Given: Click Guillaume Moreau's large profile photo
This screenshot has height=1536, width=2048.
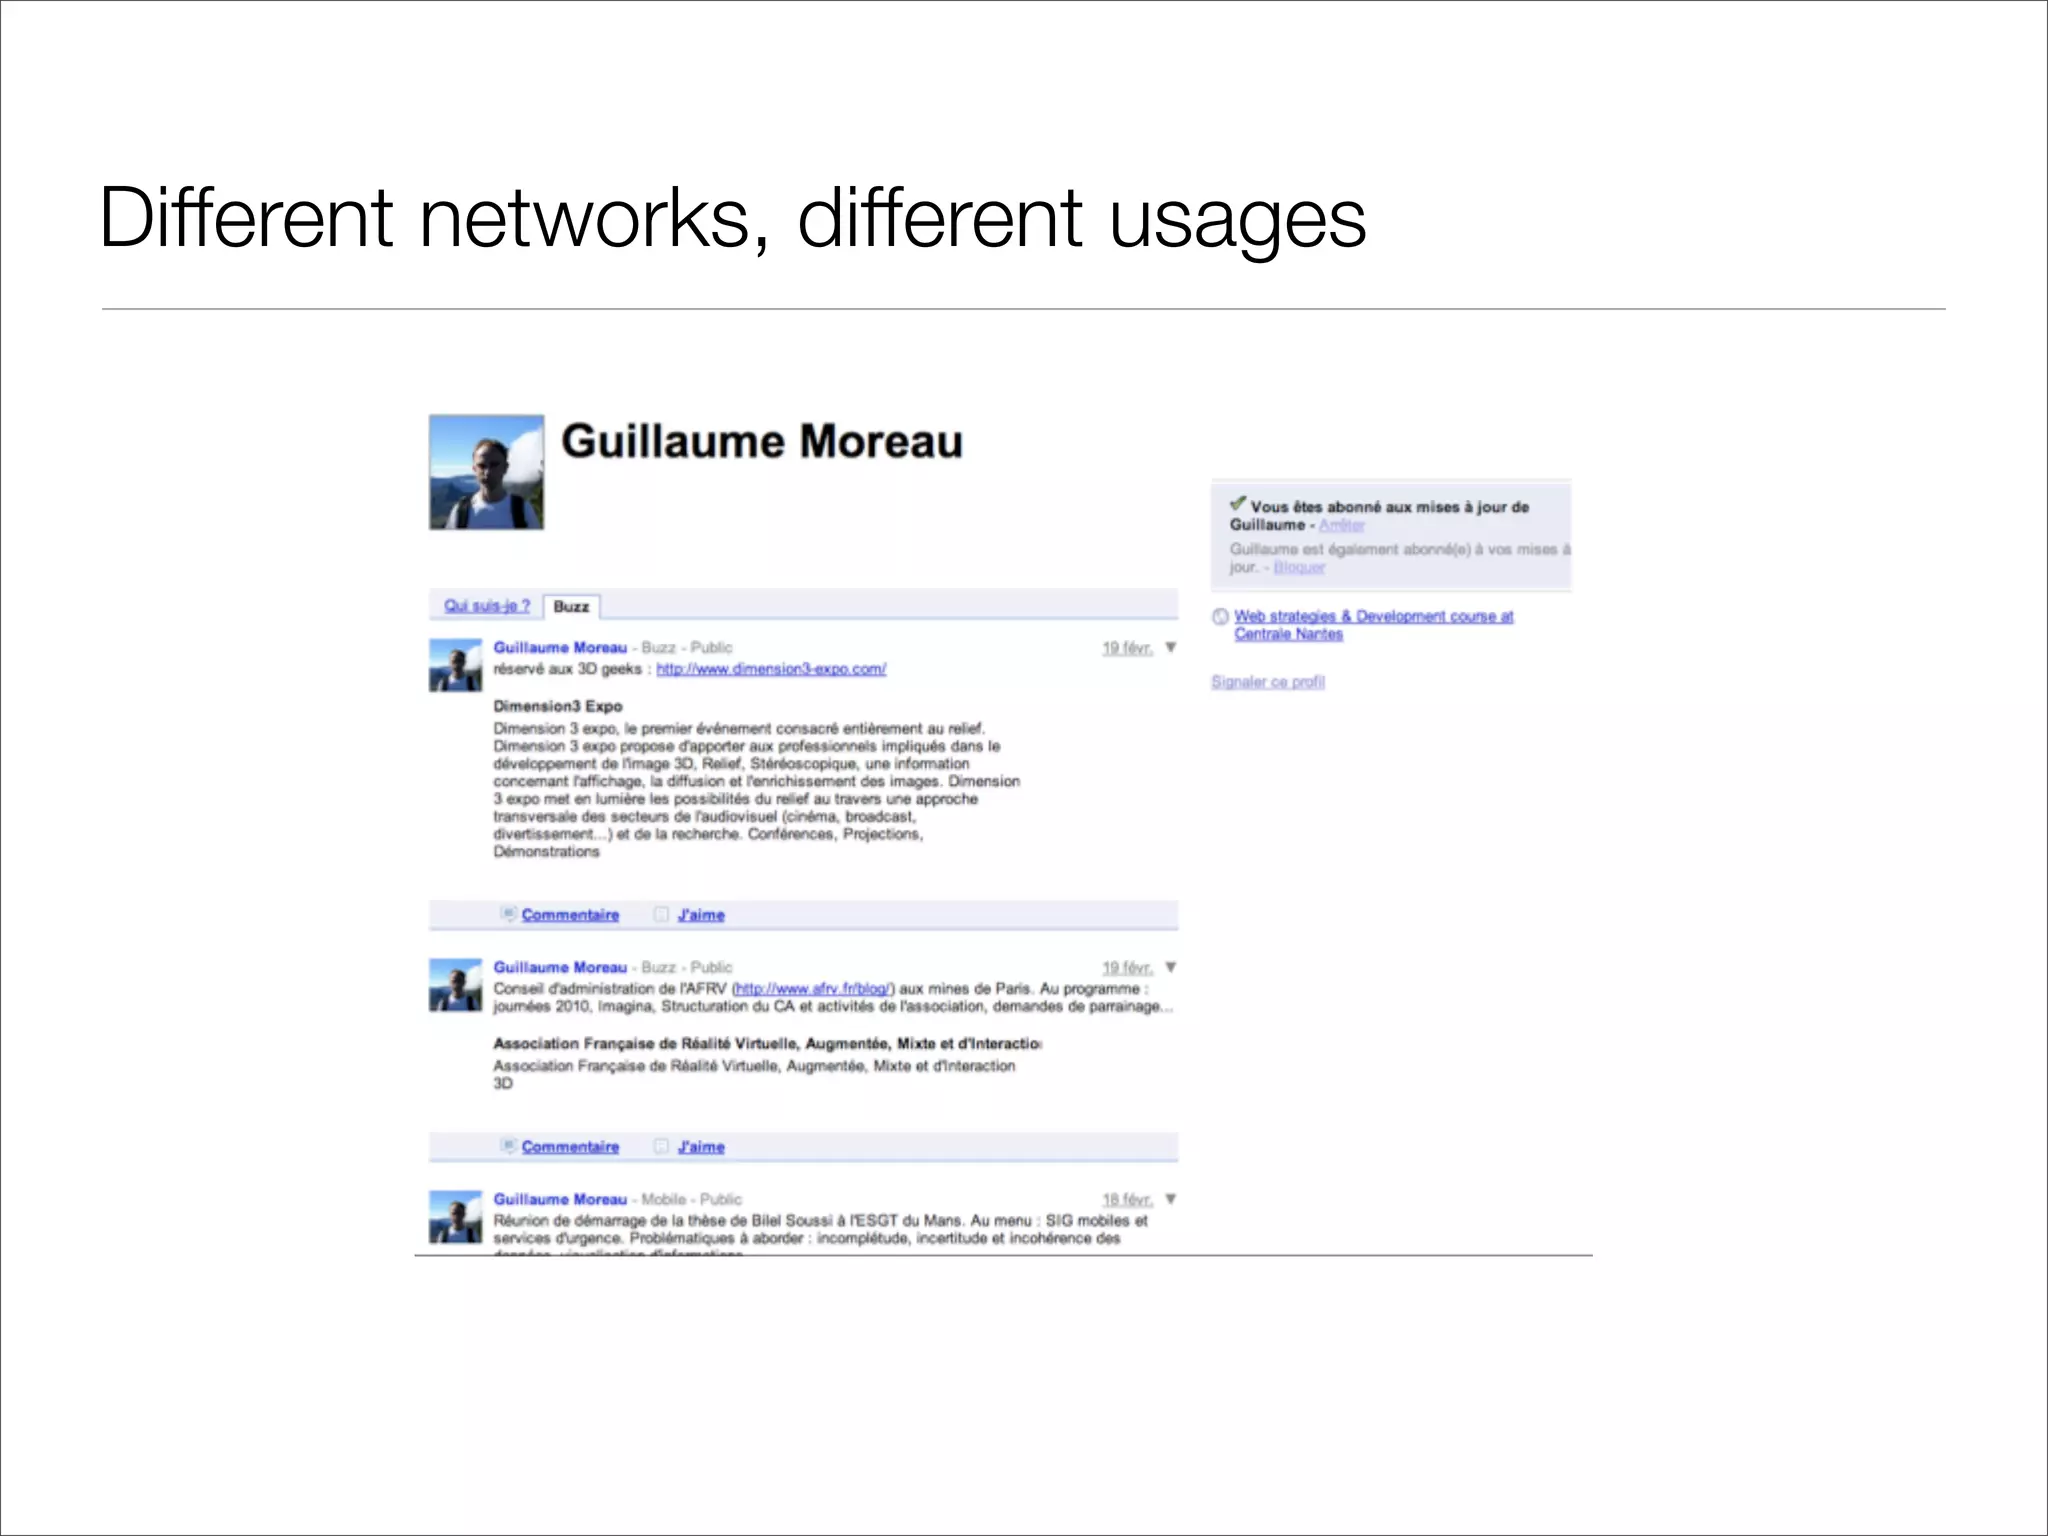Looking at the screenshot, I should click(x=487, y=472).
